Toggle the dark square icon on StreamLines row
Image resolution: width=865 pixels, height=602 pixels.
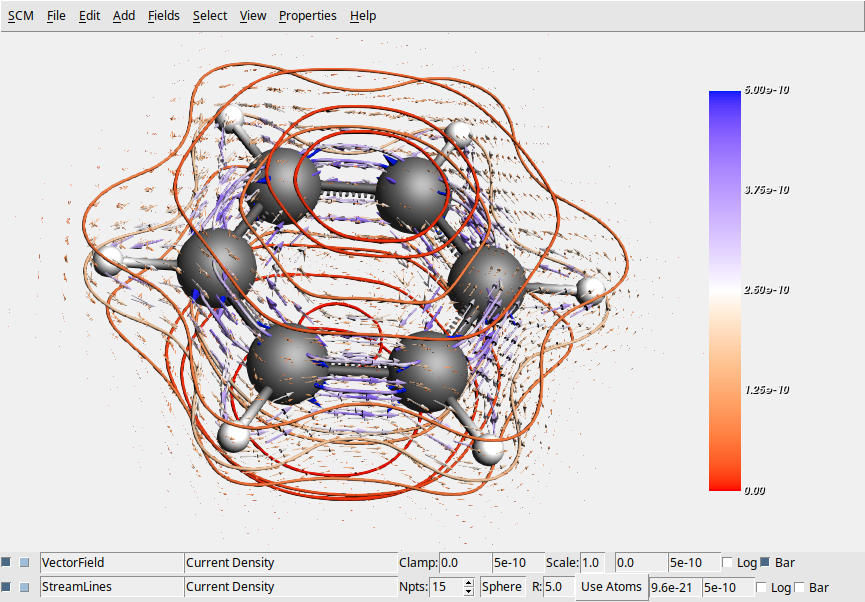[x=6, y=587]
